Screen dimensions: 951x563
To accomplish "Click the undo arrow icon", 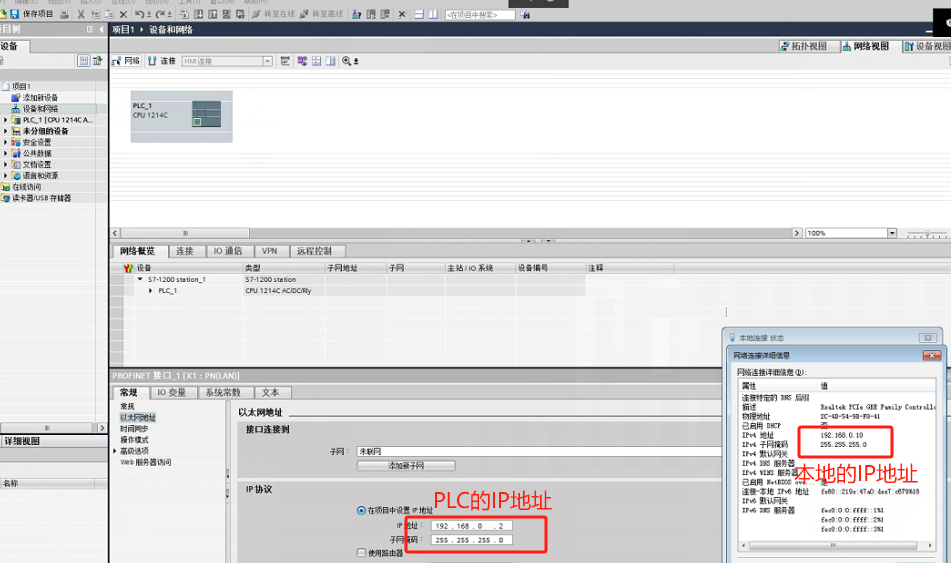I will (139, 14).
